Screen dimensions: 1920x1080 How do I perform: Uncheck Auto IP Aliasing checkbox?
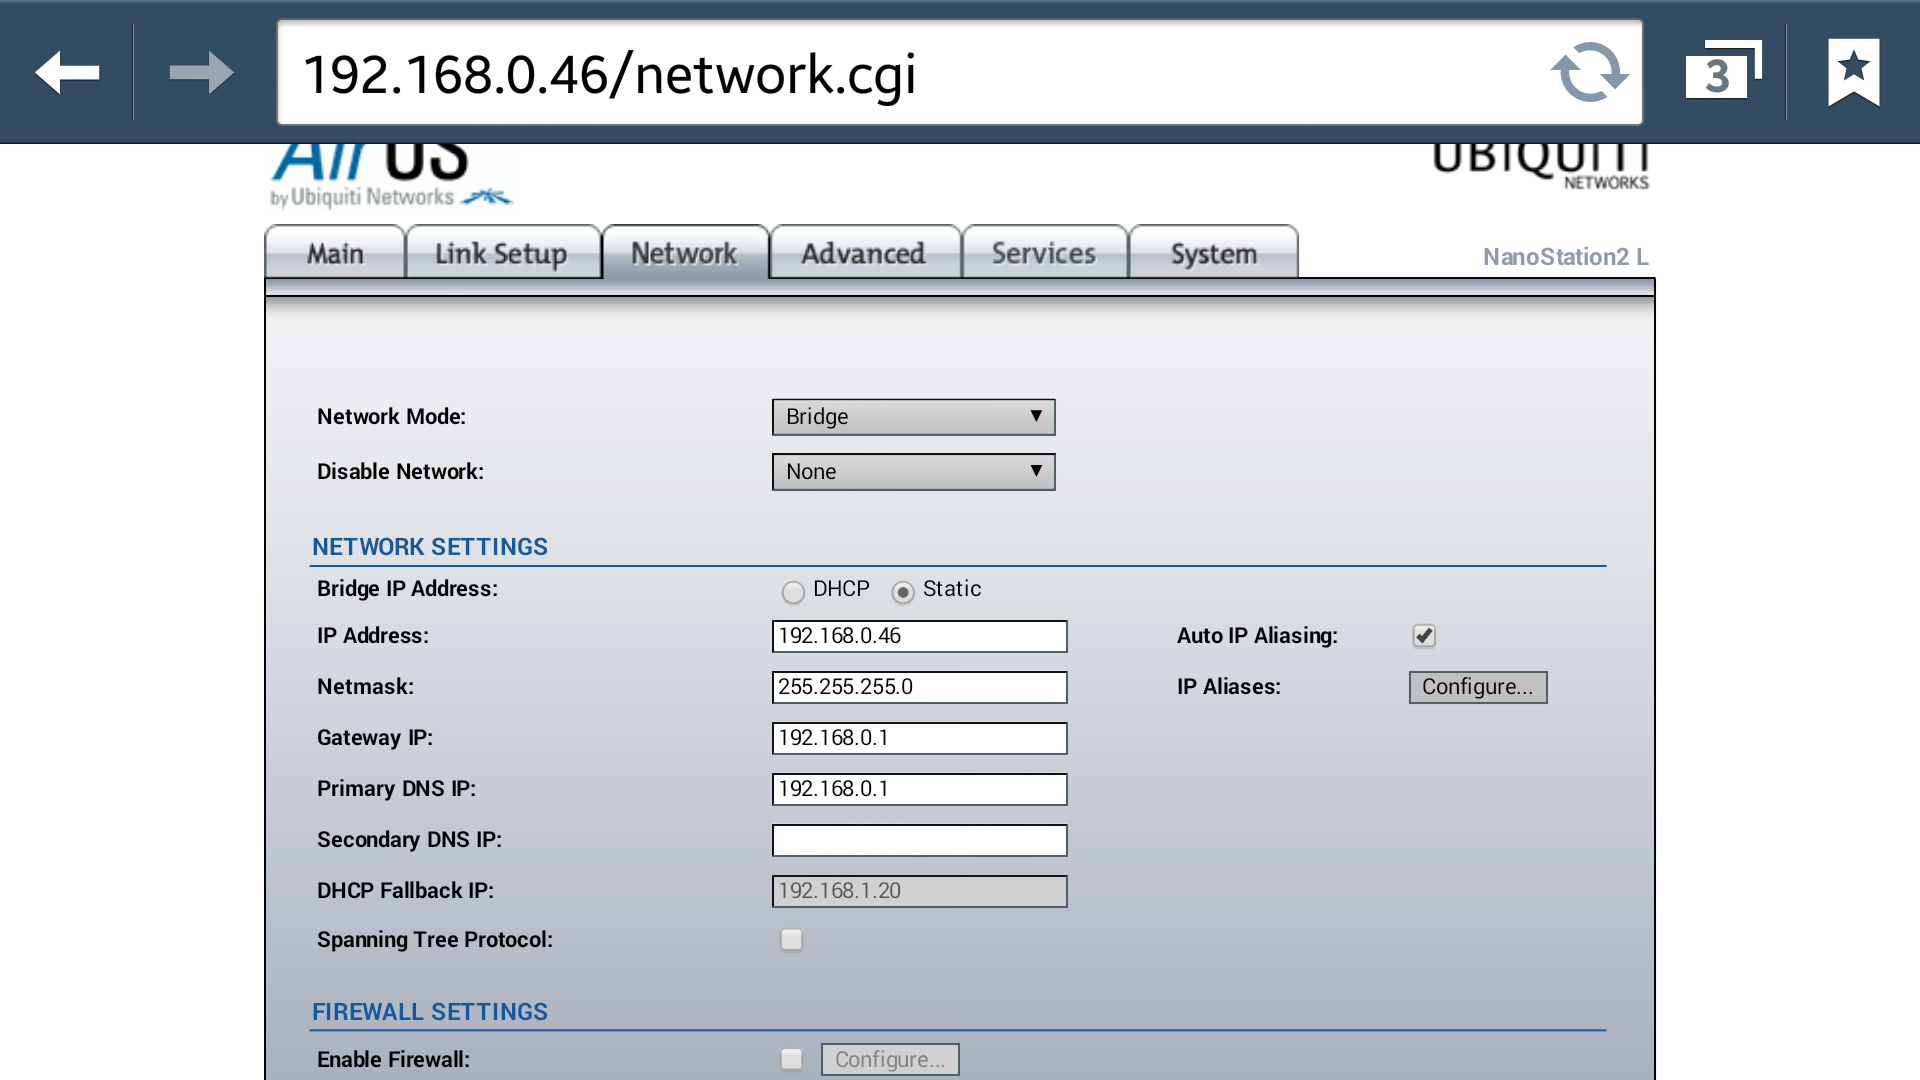[1424, 636]
